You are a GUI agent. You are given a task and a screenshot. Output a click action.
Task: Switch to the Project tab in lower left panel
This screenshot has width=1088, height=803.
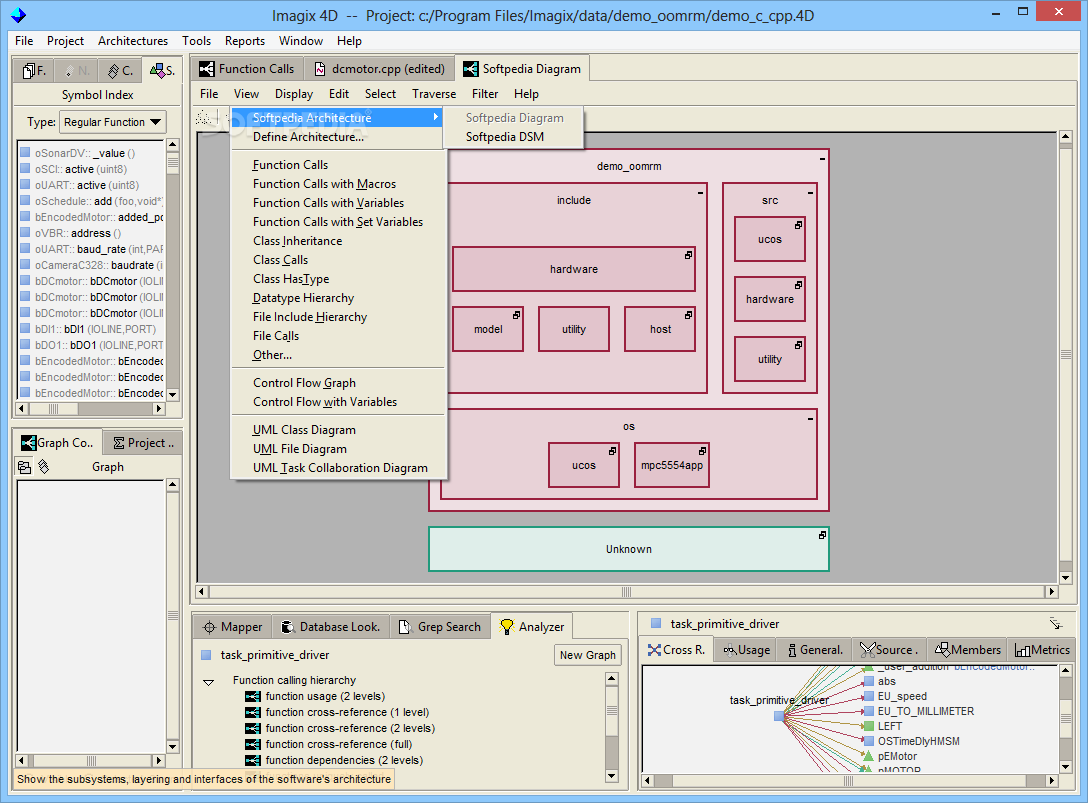(143, 443)
